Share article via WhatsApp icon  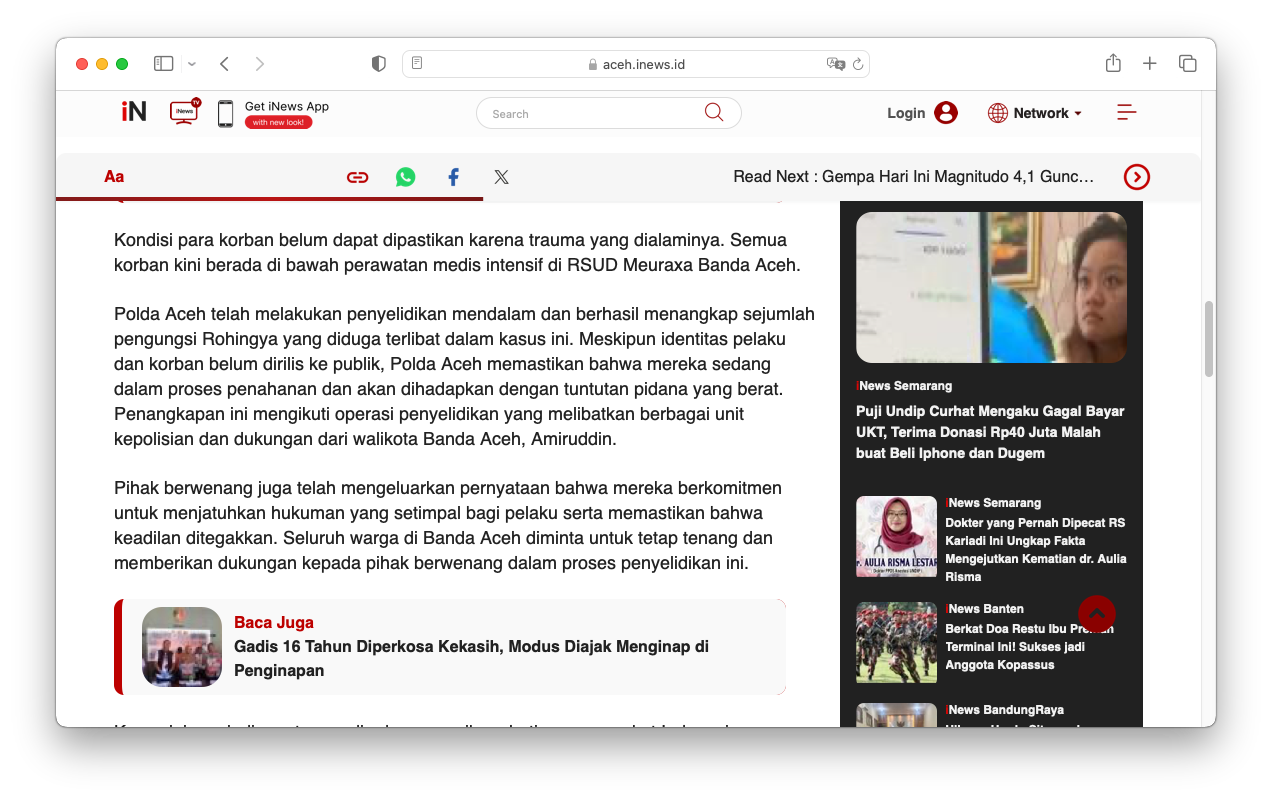405,177
